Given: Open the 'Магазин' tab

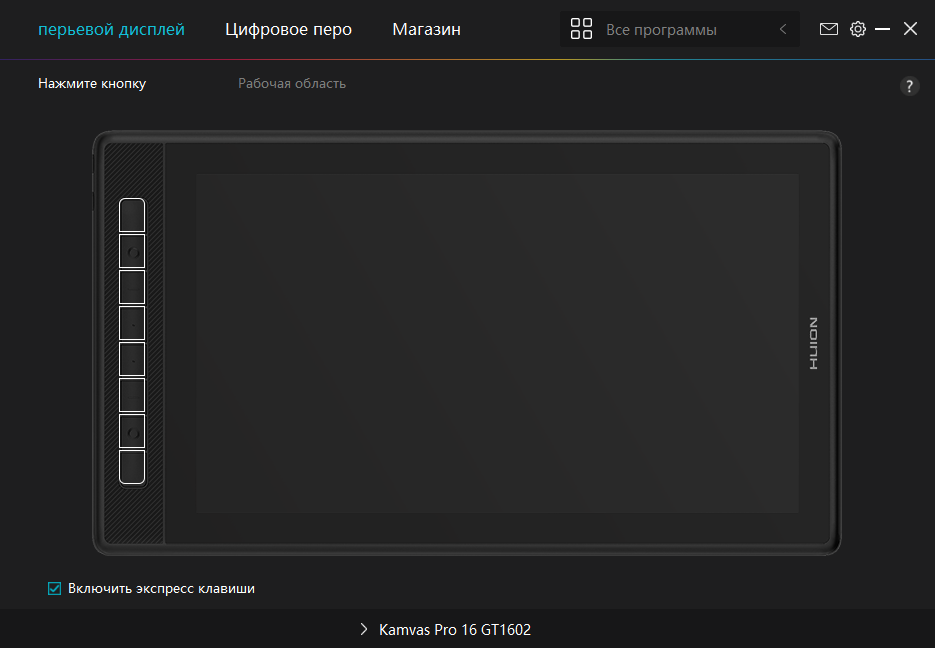Looking at the screenshot, I should 426,29.
